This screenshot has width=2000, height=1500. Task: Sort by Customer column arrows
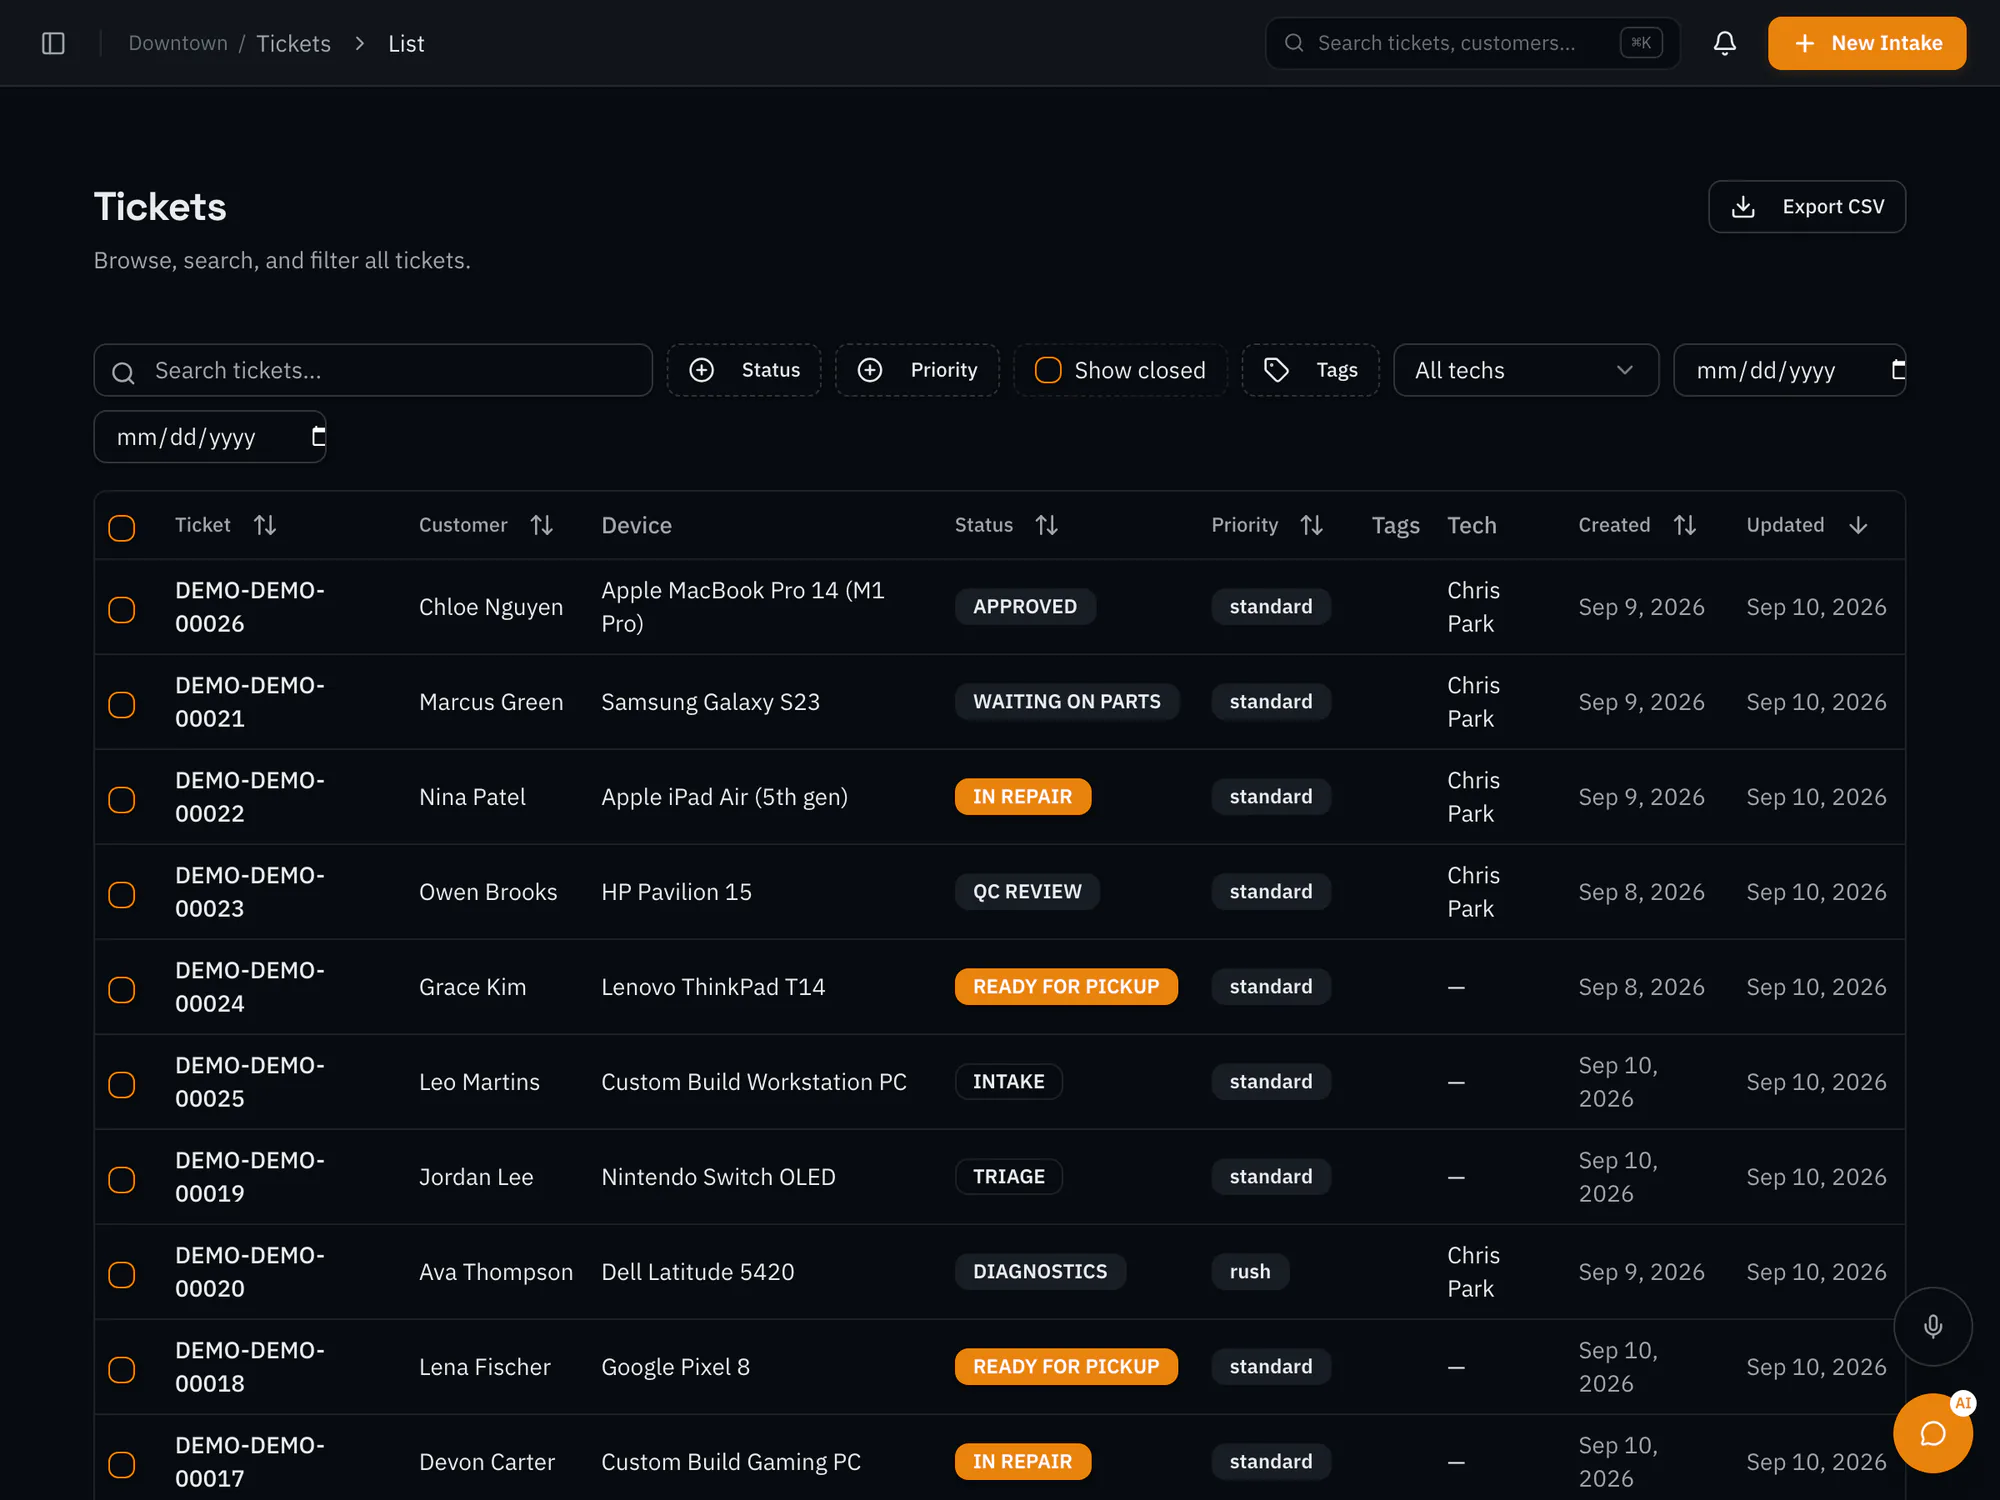pyautogui.click(x=542, y=525)
